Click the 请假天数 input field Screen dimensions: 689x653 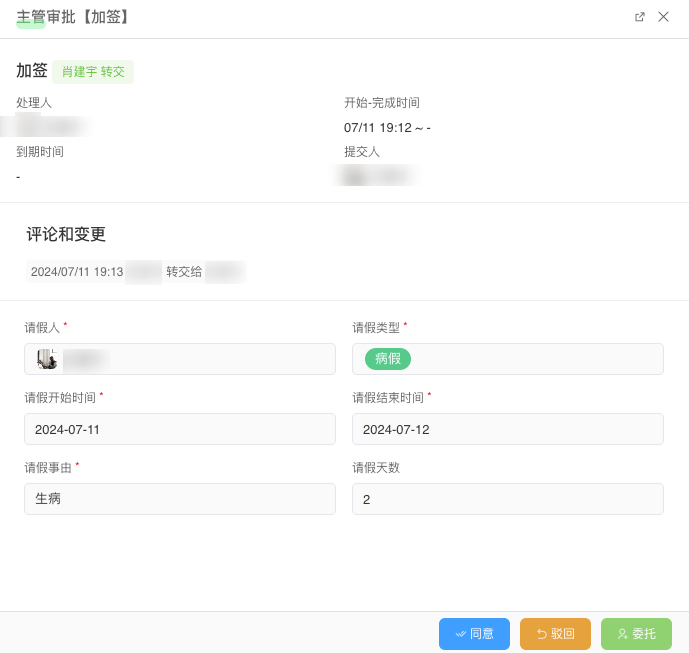tap(507, 499)
